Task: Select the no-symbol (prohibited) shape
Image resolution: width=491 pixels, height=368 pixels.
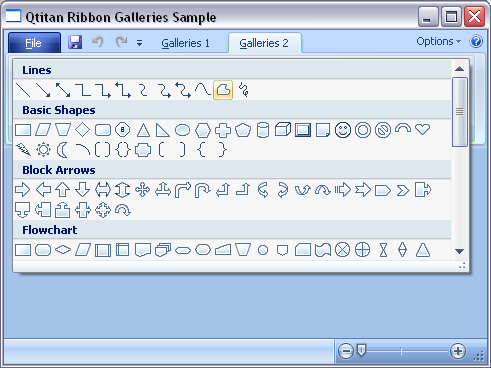Action: click(383, 130)
